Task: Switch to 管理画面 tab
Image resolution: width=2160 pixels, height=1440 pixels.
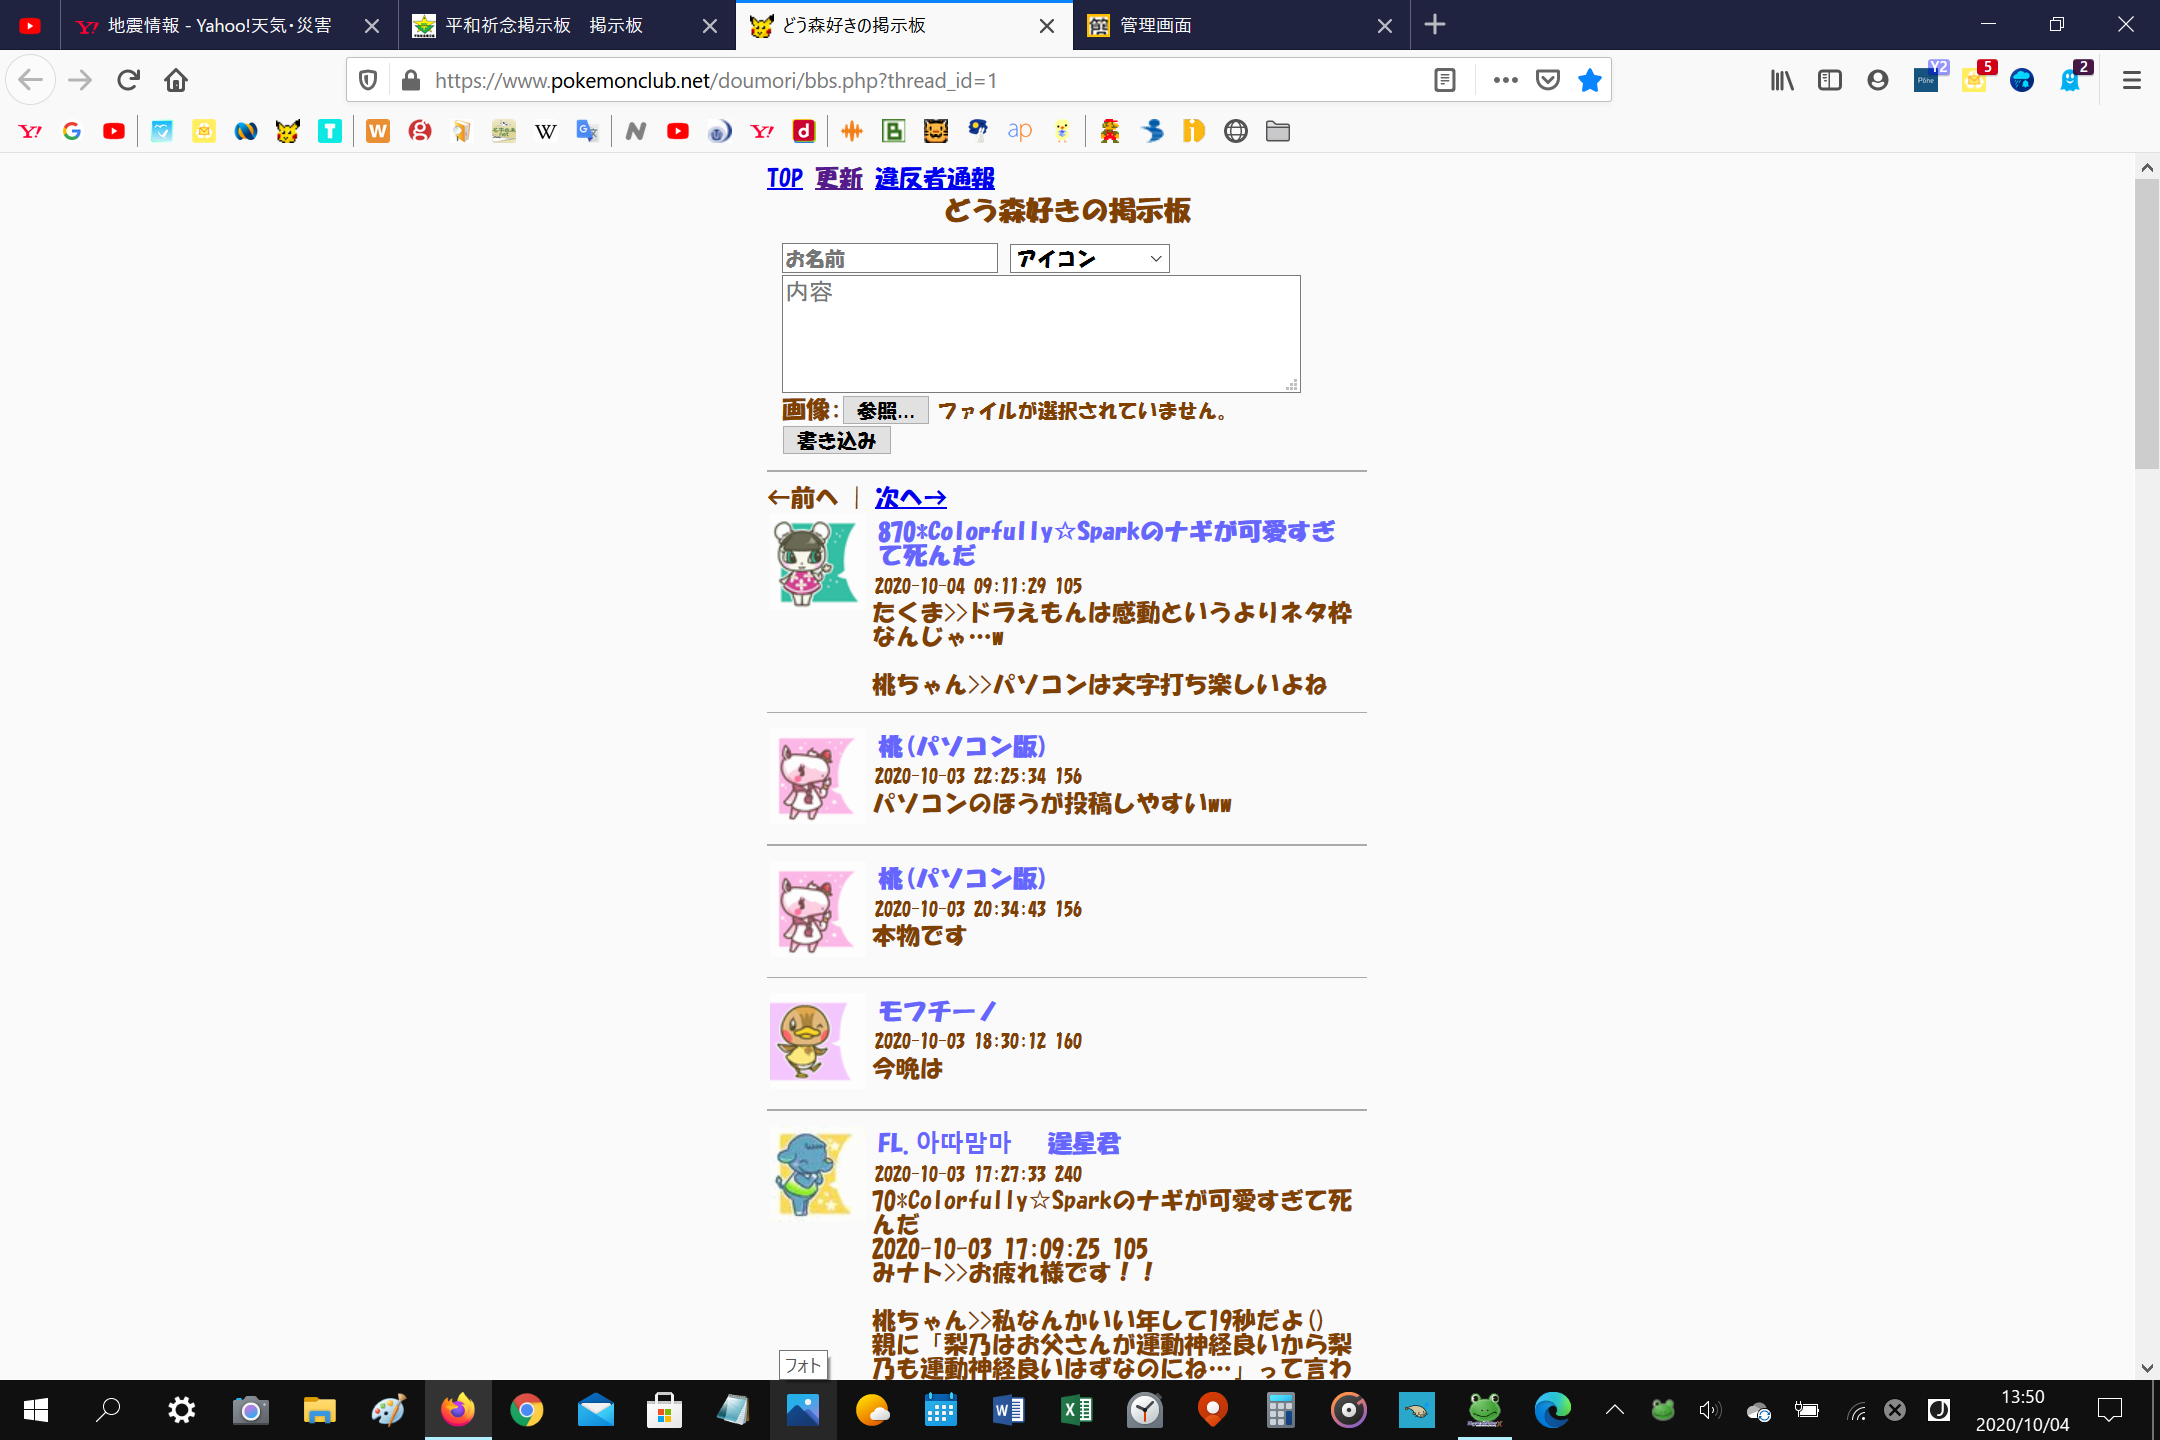Action: [1156, 25]
